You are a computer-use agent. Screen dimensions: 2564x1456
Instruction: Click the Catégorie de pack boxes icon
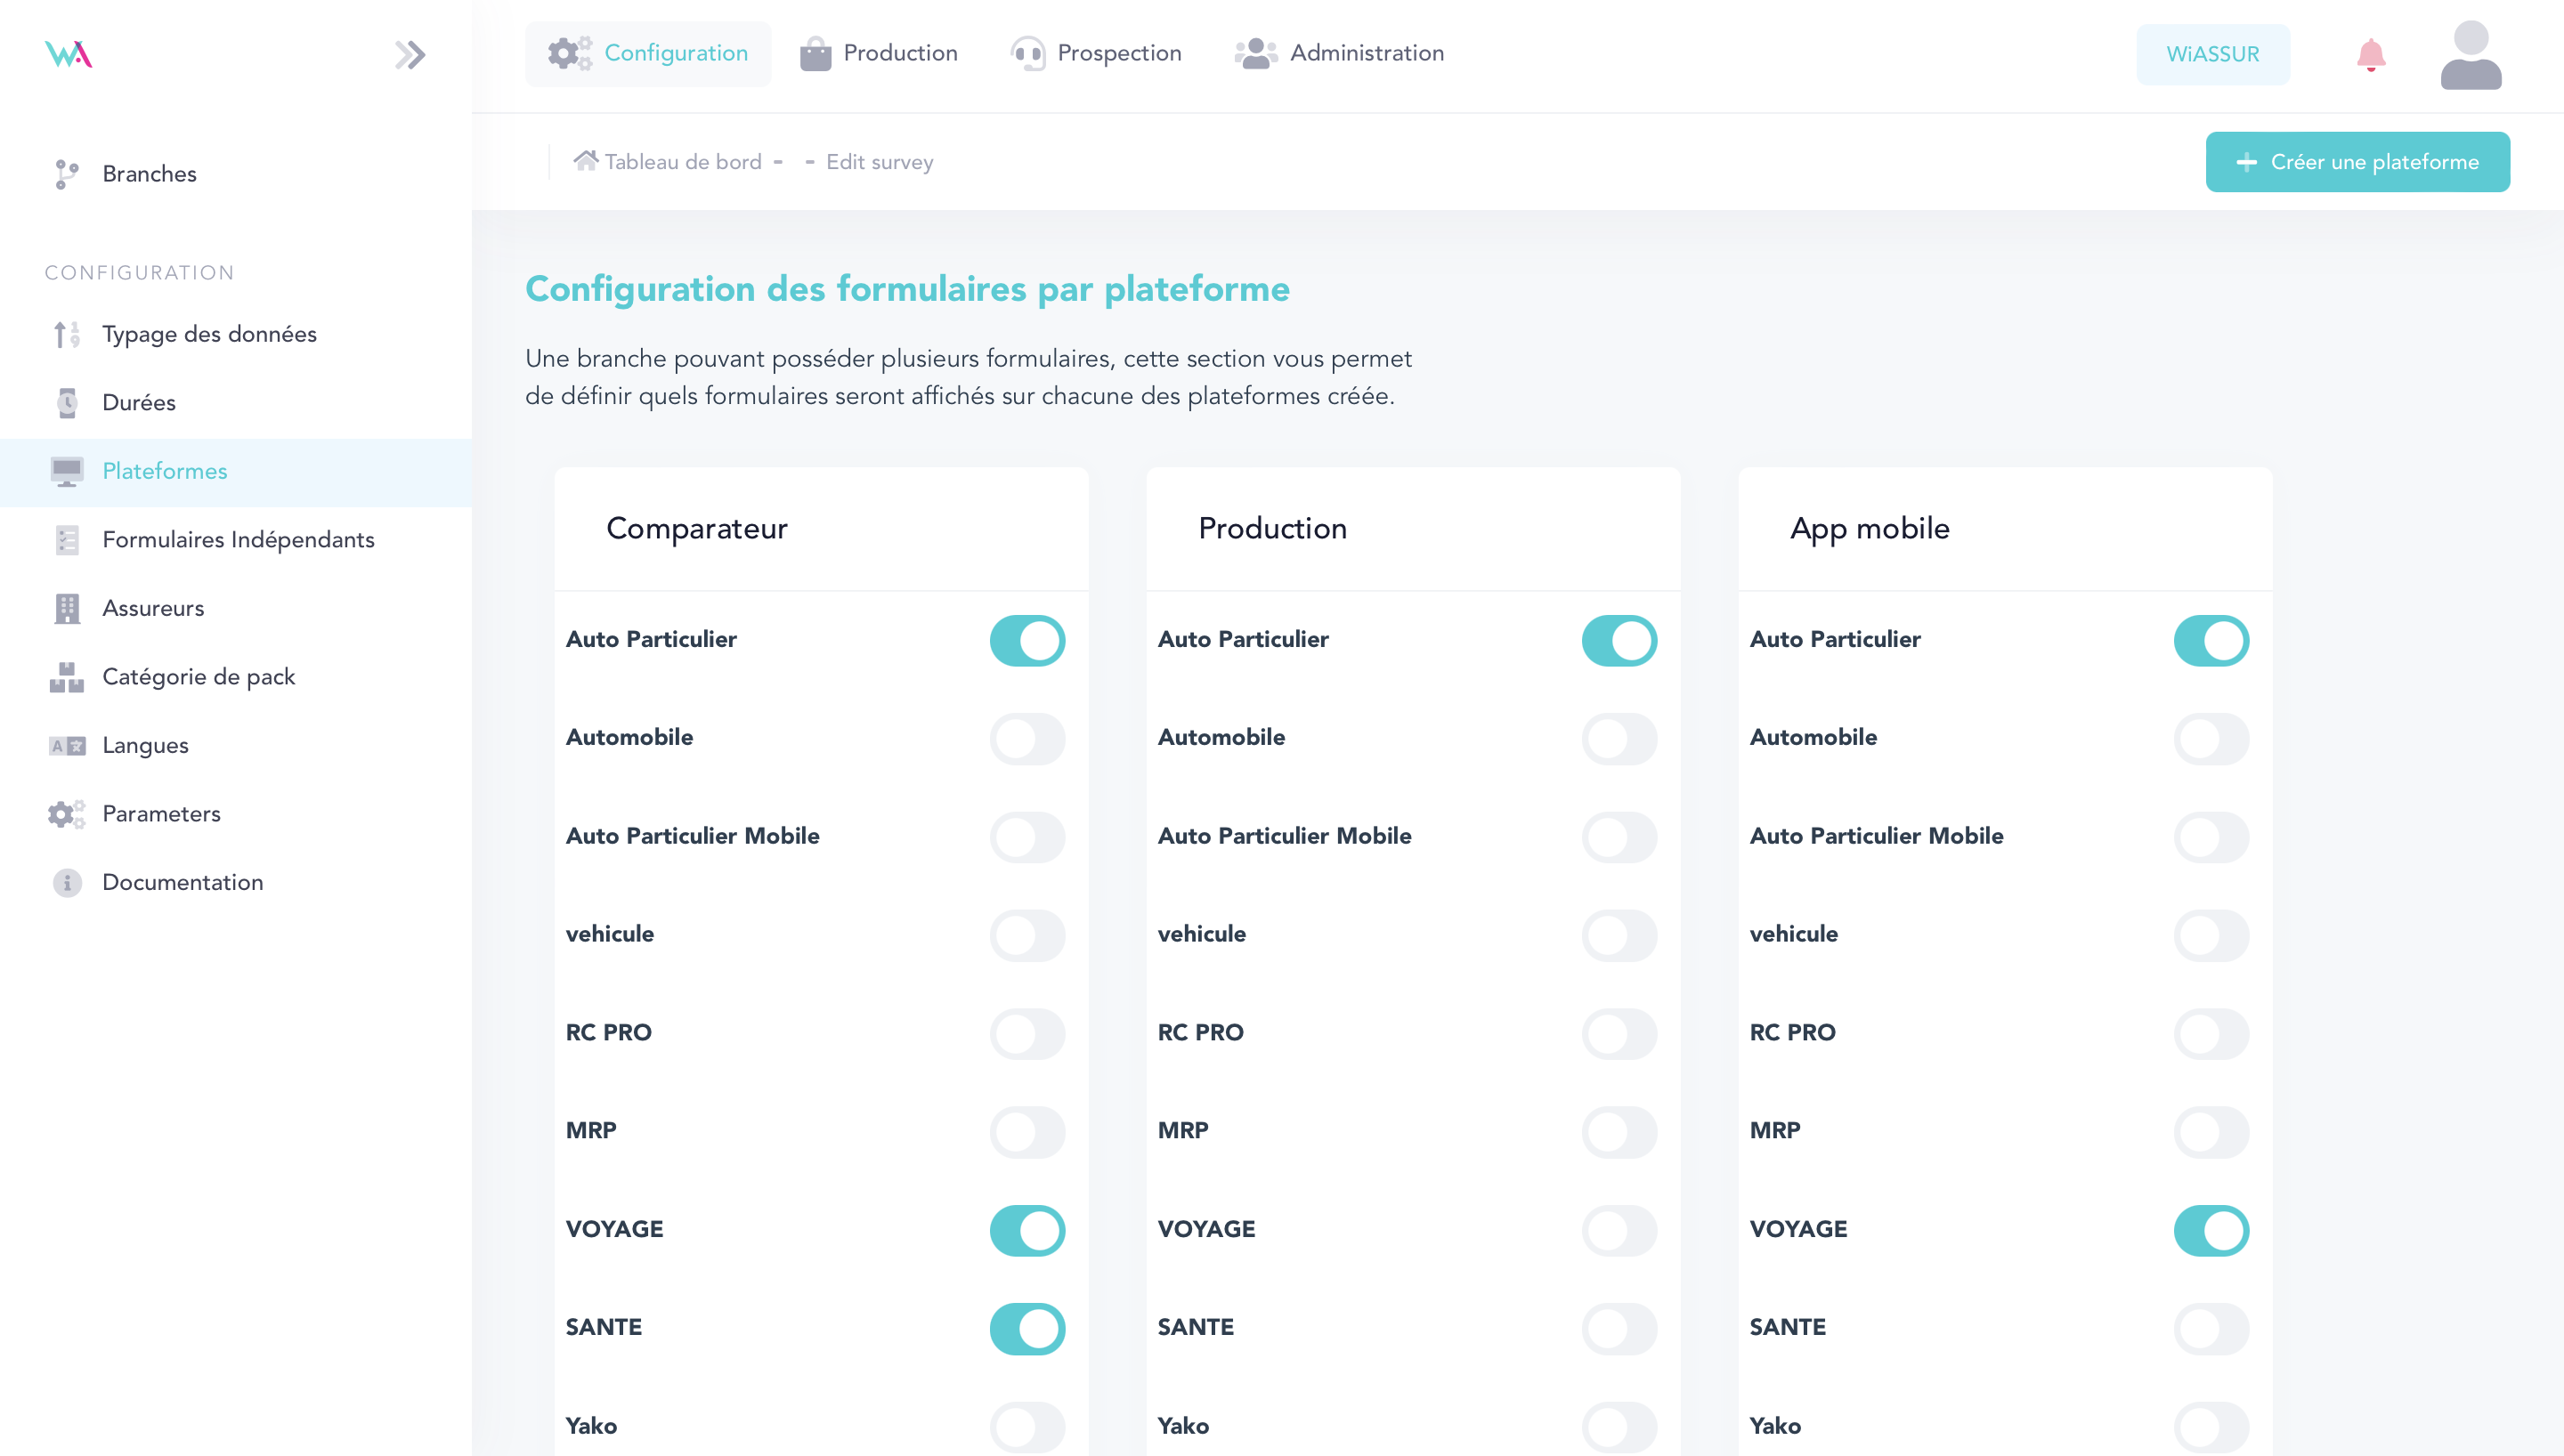[x=66, y=677]
